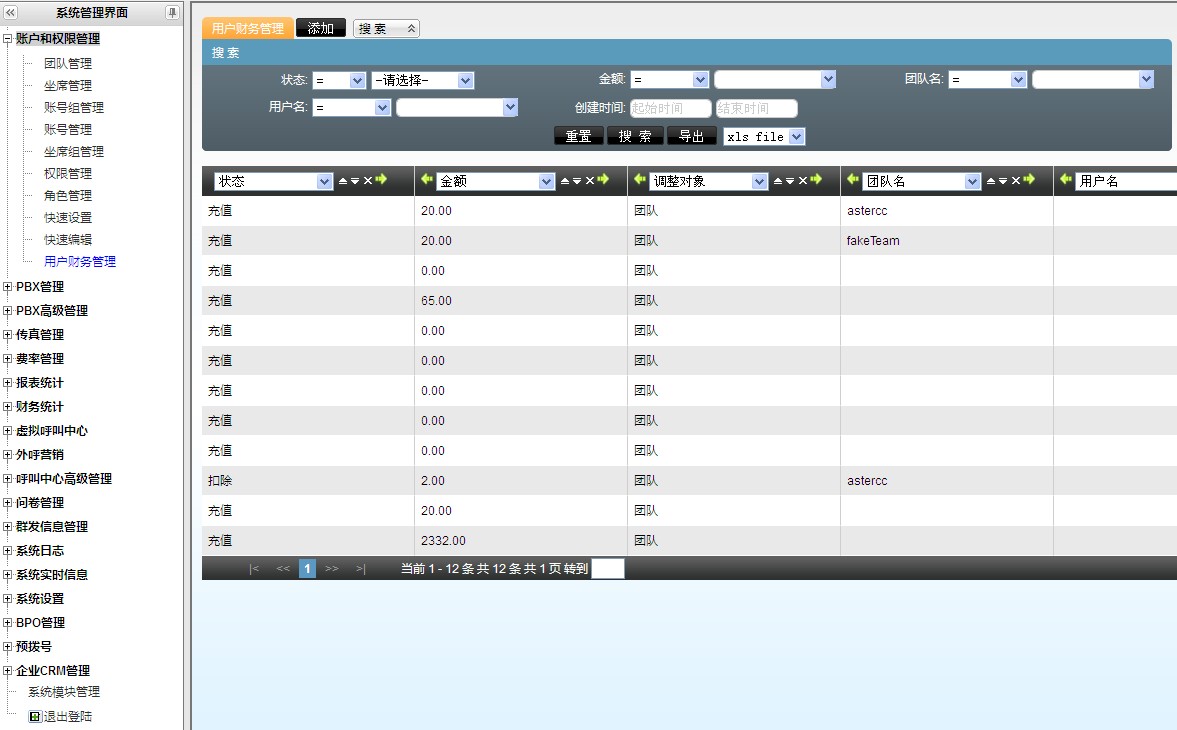Screen dimensions: 1177x730
Task: Move 用户名 column left with green arrow
Action: 1066,180
